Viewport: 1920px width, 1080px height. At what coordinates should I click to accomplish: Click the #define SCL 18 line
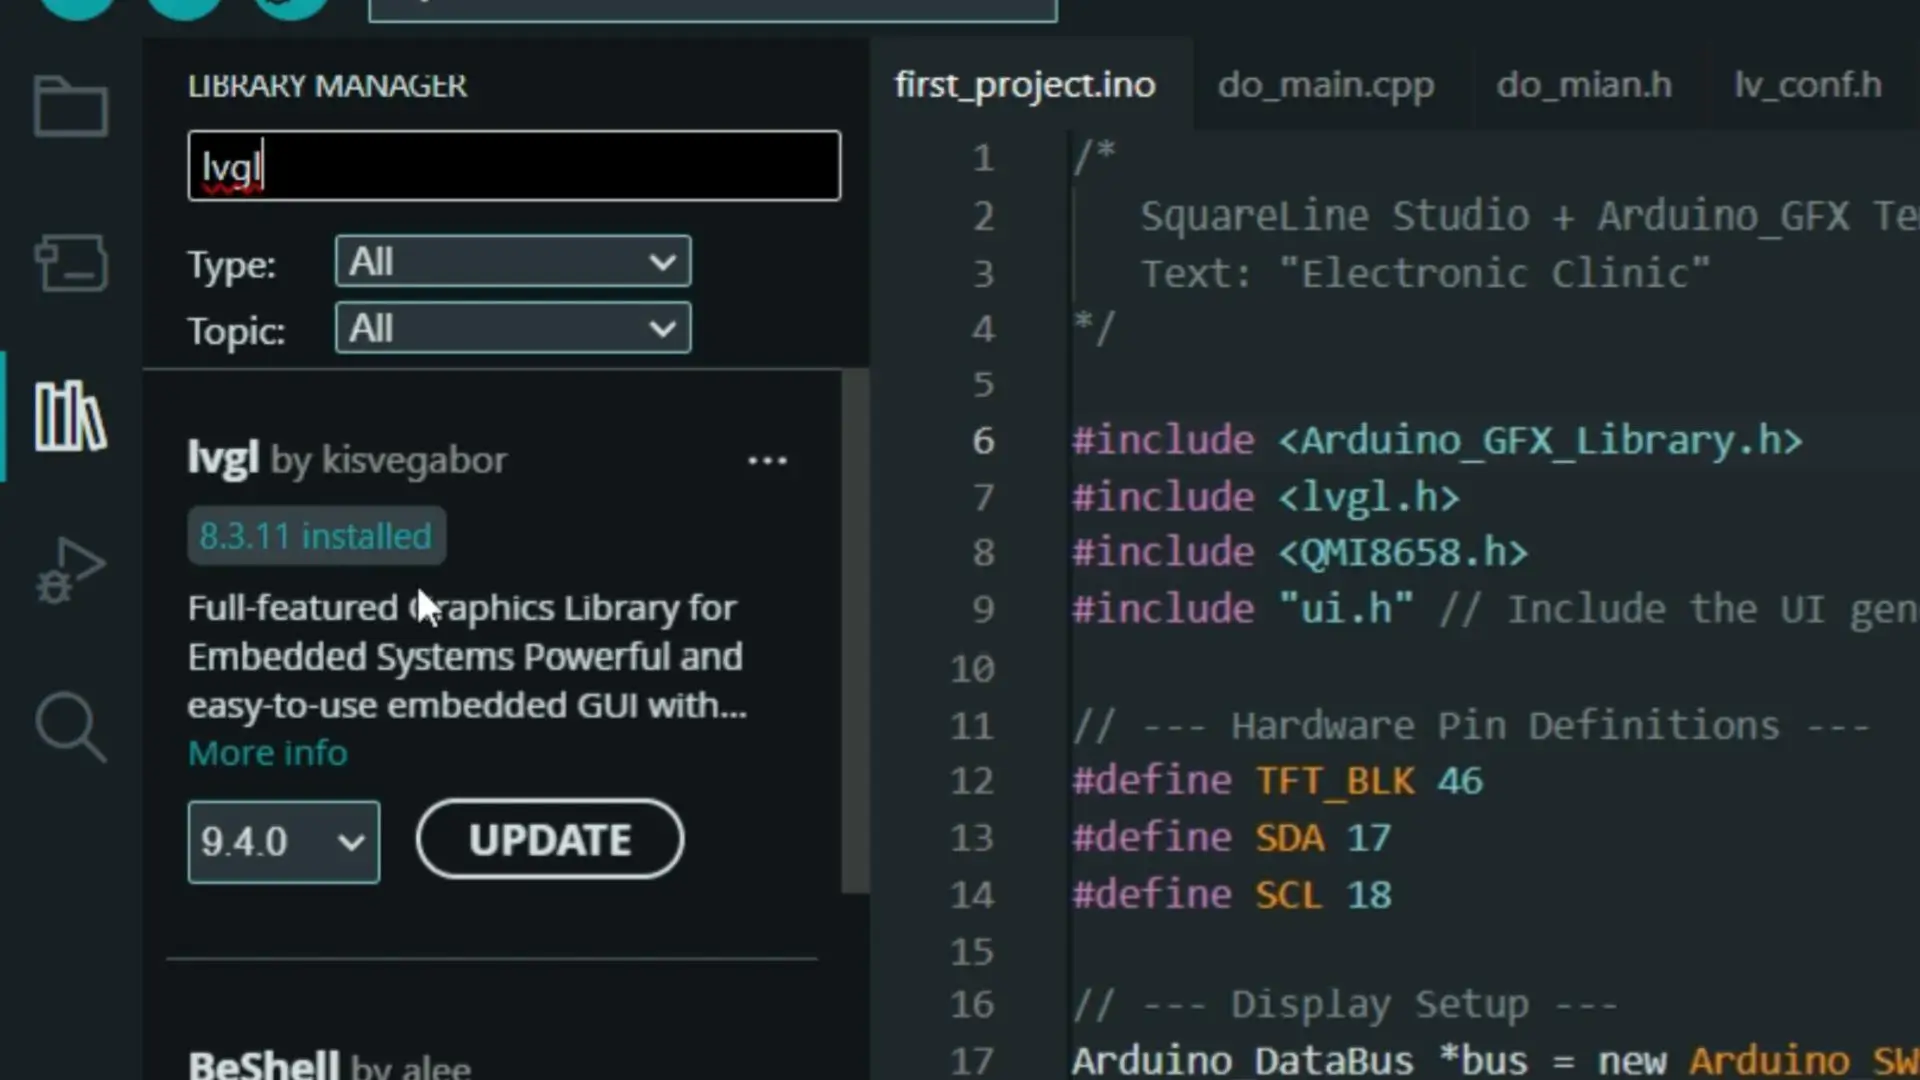click(x=1231, y=895)
